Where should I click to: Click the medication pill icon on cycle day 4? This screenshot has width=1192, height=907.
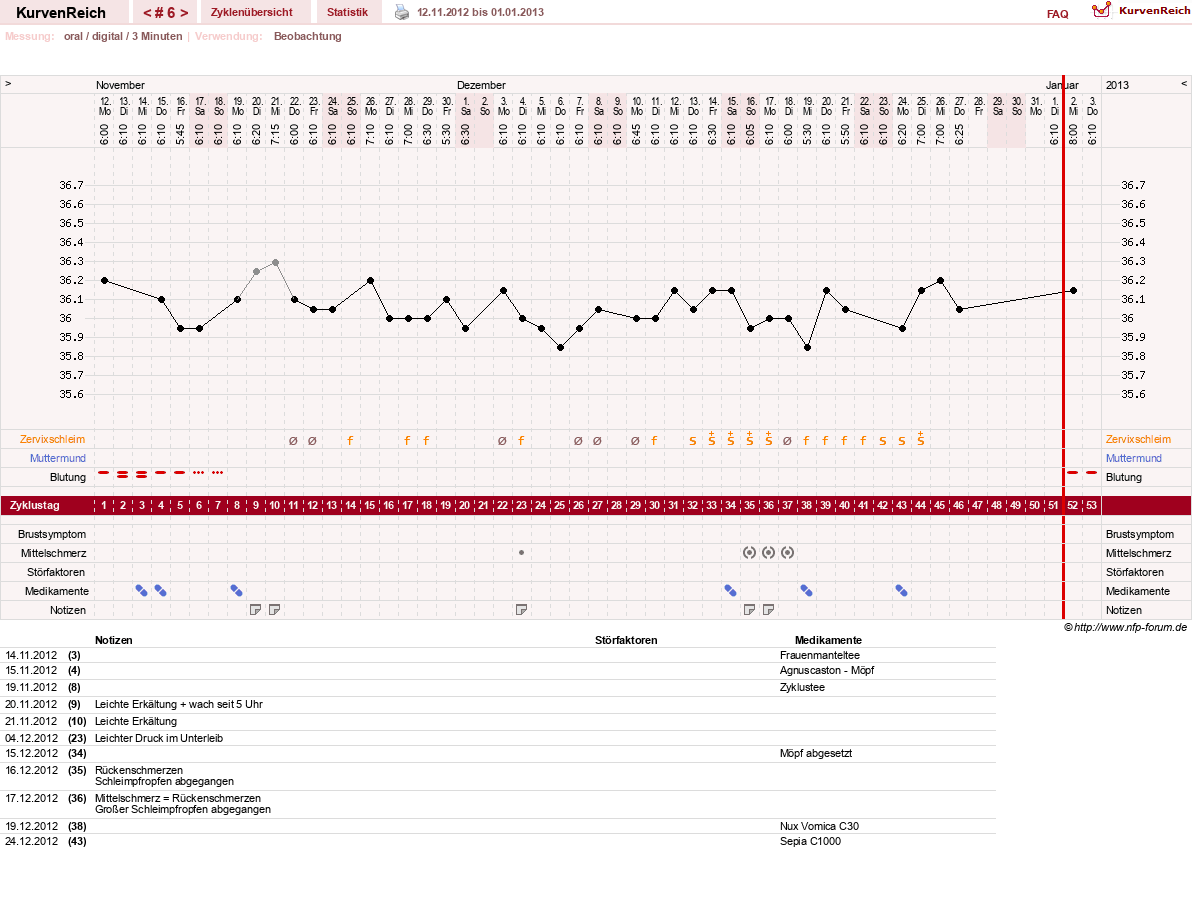160,591
